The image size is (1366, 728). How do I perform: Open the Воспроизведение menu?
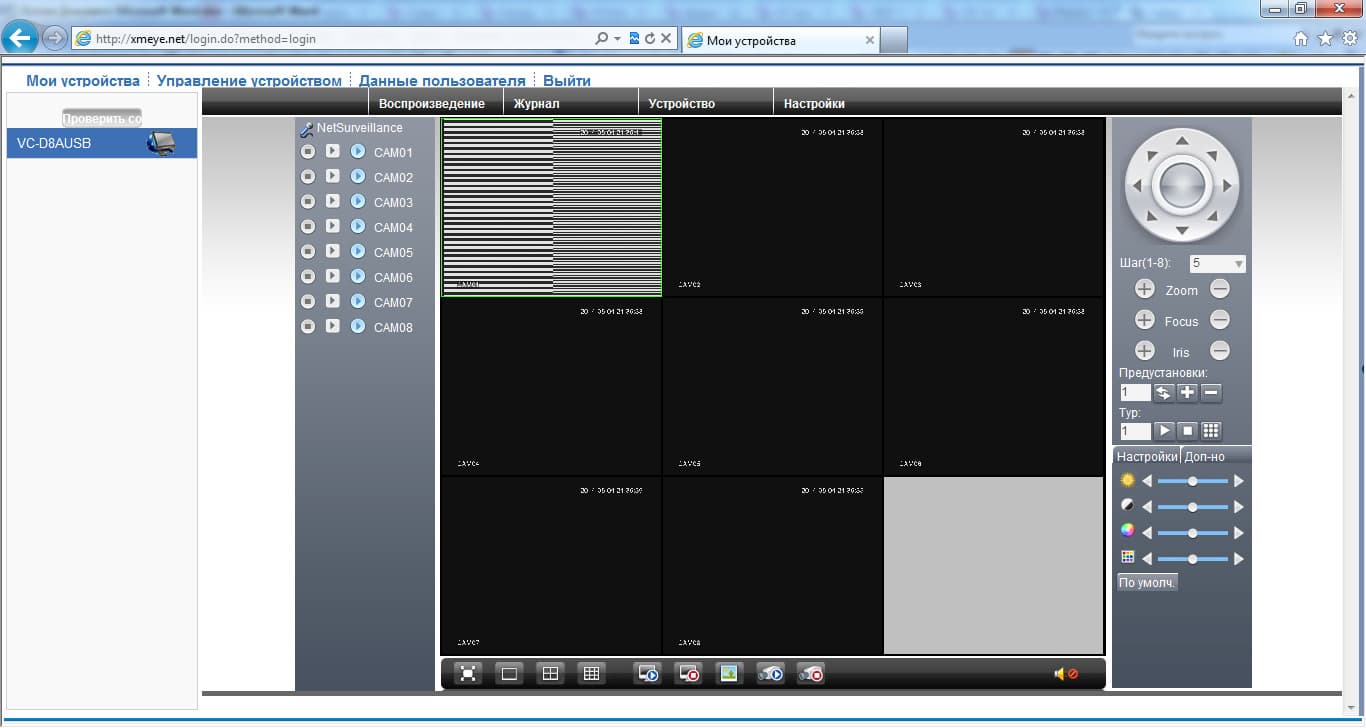pos(432,103)
